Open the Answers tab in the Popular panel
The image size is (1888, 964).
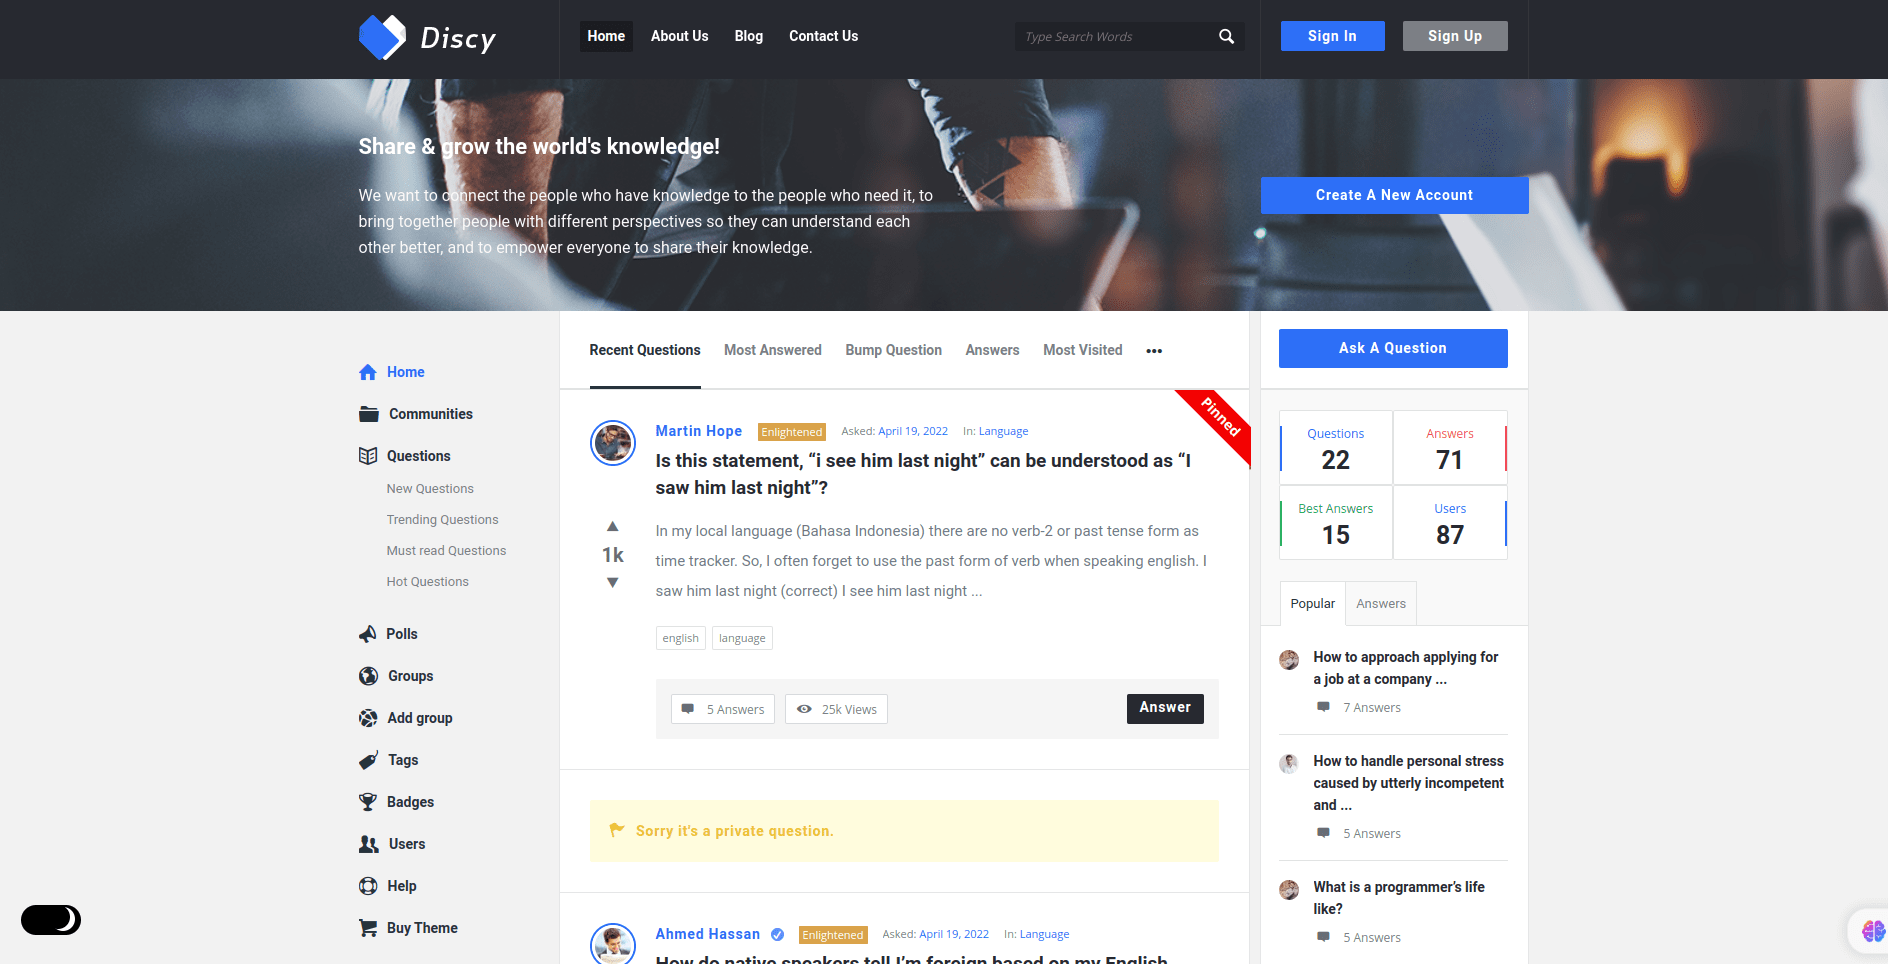(1380, 603)
